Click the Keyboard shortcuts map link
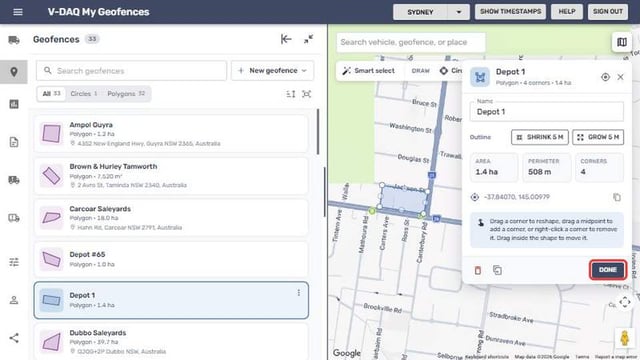This screenshot has width=640, height=360. point(487,357)
